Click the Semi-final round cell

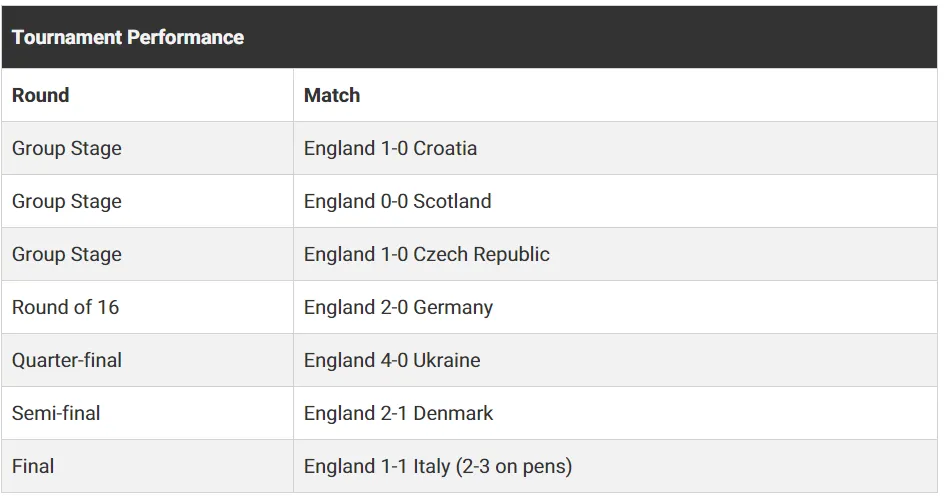coord(147,413)
